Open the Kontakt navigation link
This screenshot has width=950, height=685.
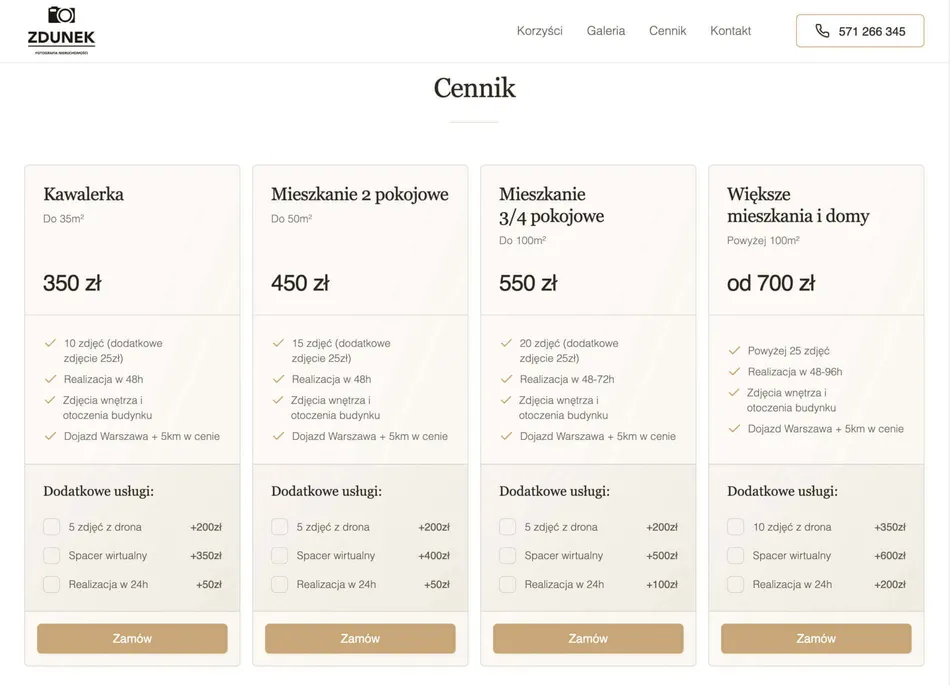click(730, 31)
